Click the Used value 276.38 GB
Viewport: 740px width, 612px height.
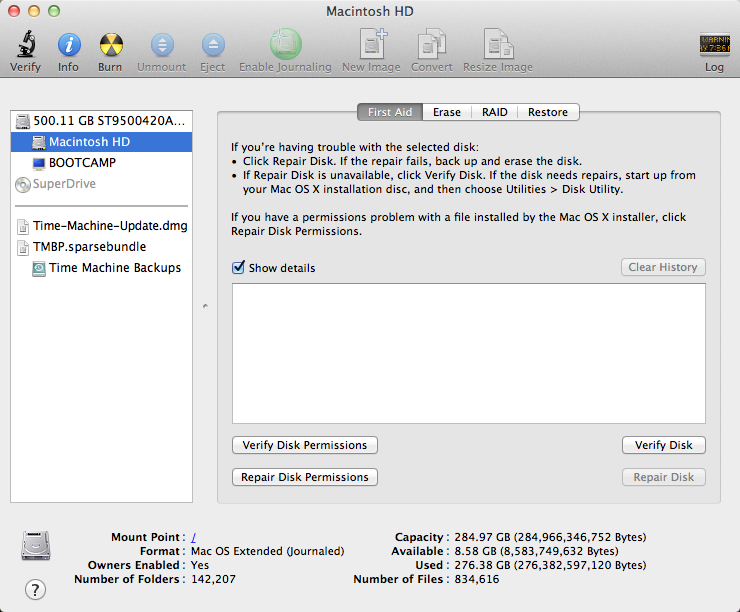[550, 565]
